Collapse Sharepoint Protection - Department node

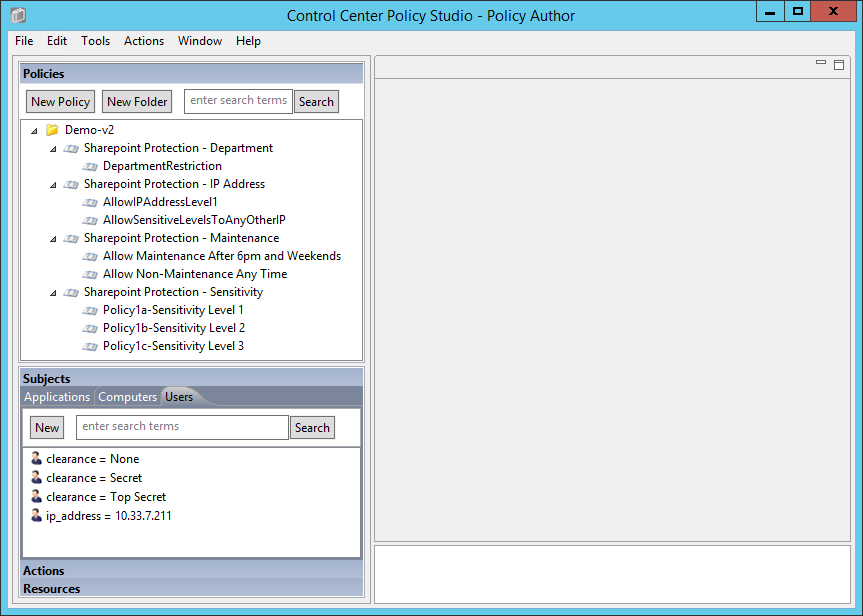coord(53,149)
